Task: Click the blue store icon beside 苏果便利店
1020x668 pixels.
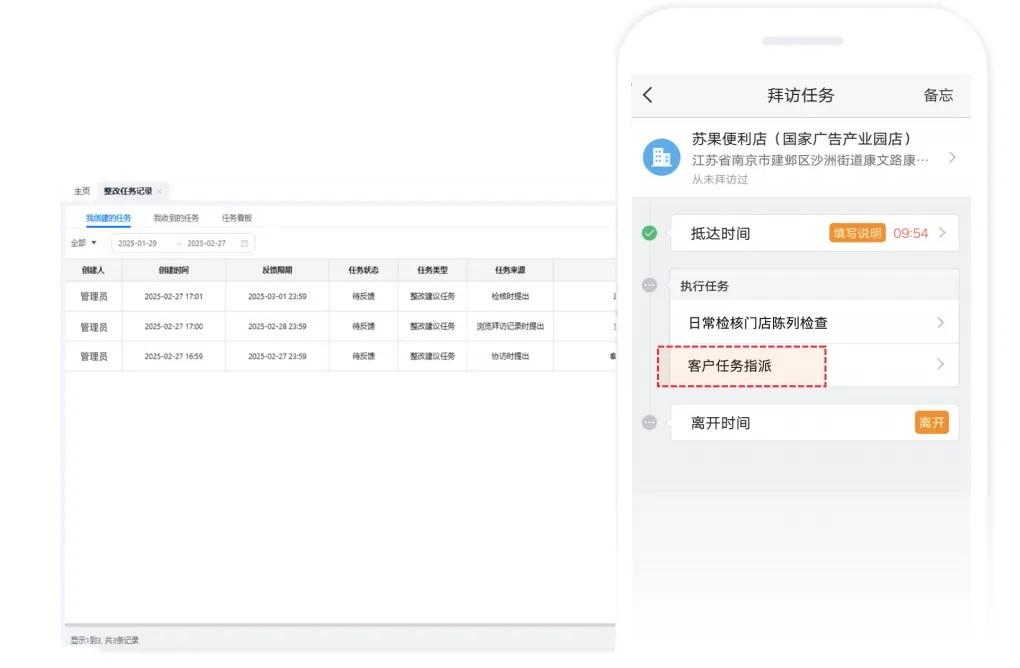Action: (660, 157)
